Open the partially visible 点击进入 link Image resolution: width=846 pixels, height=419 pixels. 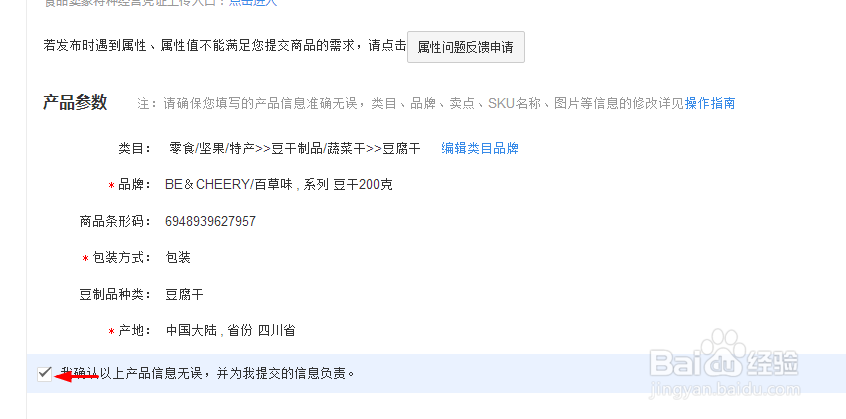(x=253, y=3)
